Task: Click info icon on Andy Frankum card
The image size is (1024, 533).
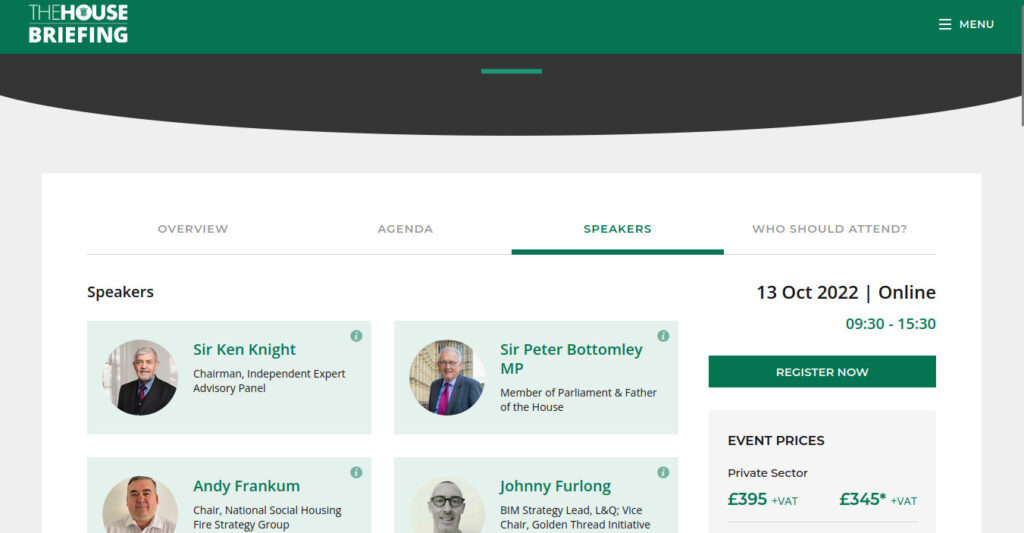Action: click(356, 472)
